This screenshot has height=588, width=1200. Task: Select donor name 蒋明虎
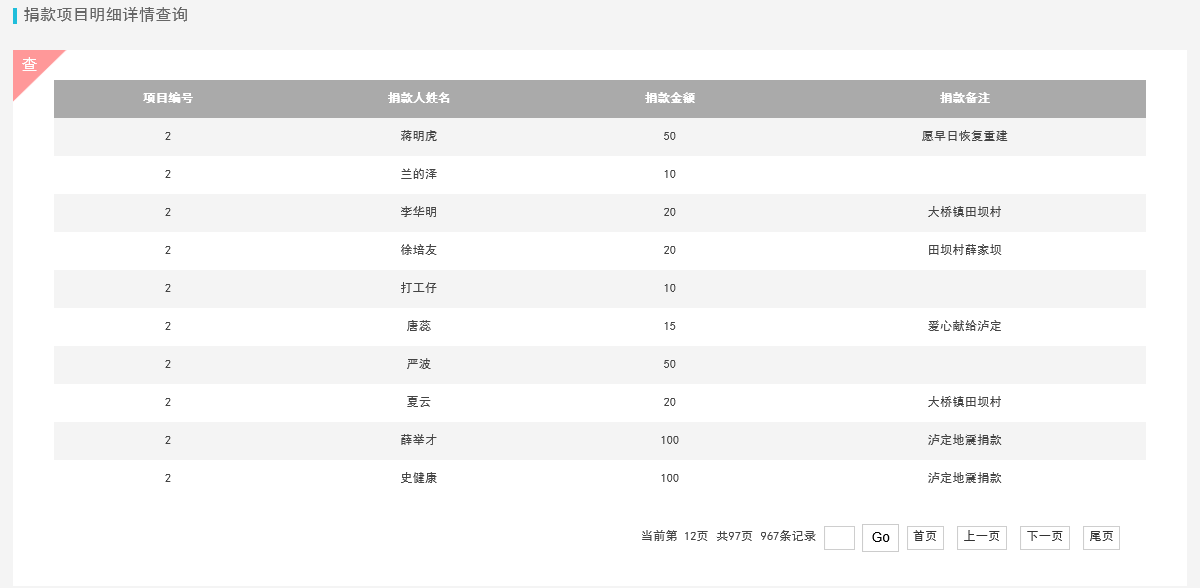[419, 136]
